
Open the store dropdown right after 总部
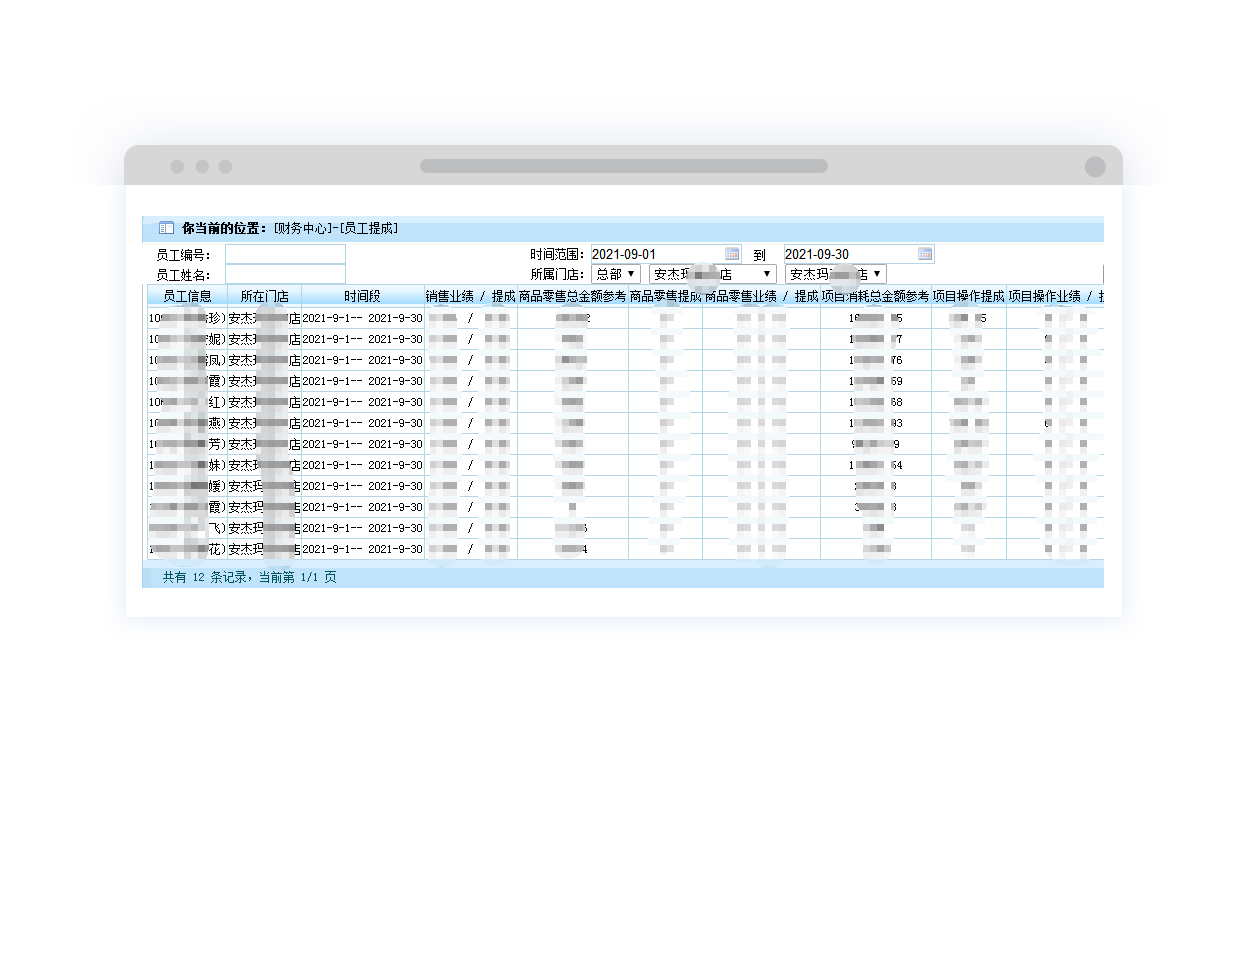[x=713, y=274]
